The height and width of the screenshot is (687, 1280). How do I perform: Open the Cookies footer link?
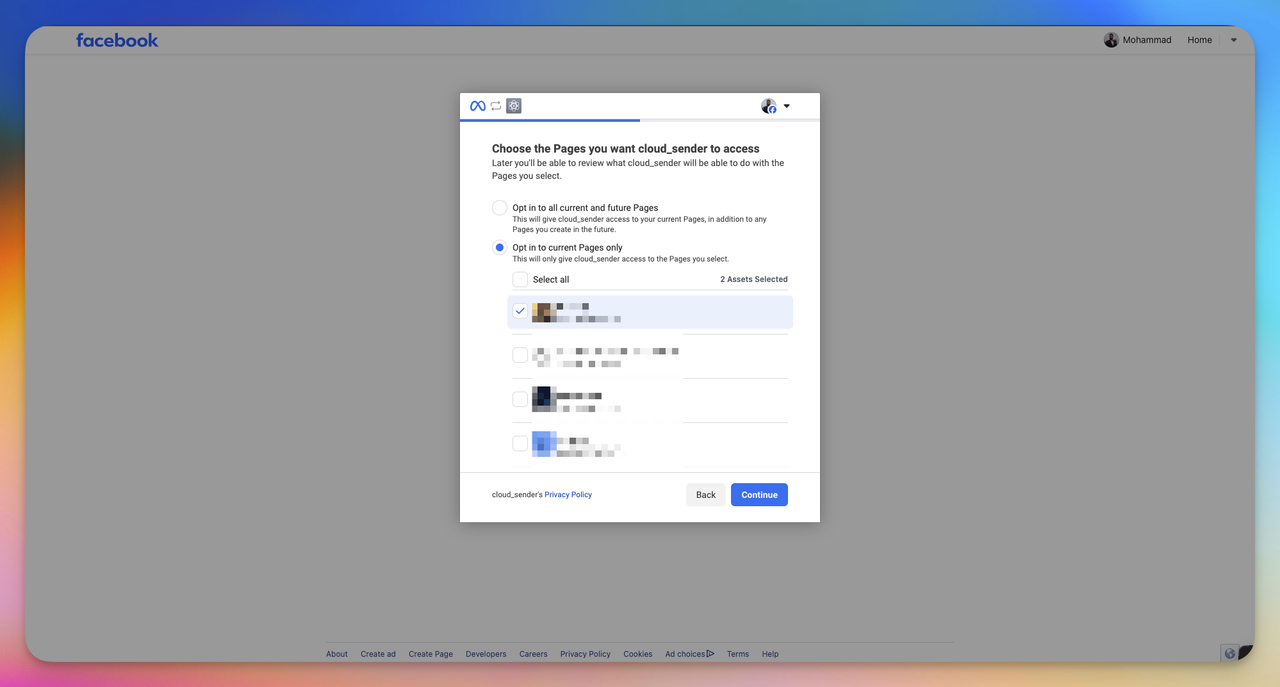click(638, 654)
